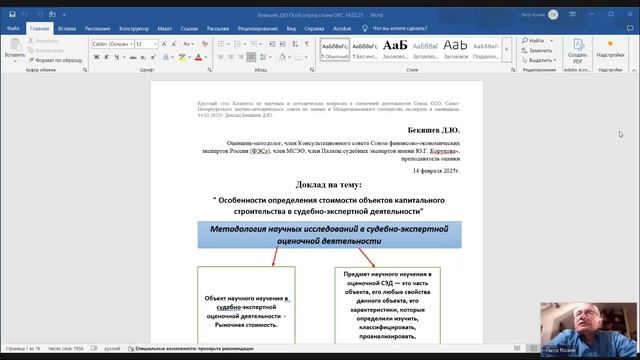Toggle bold formatting (Ж)
Viewport: 640px width, 360px height.
96,57
